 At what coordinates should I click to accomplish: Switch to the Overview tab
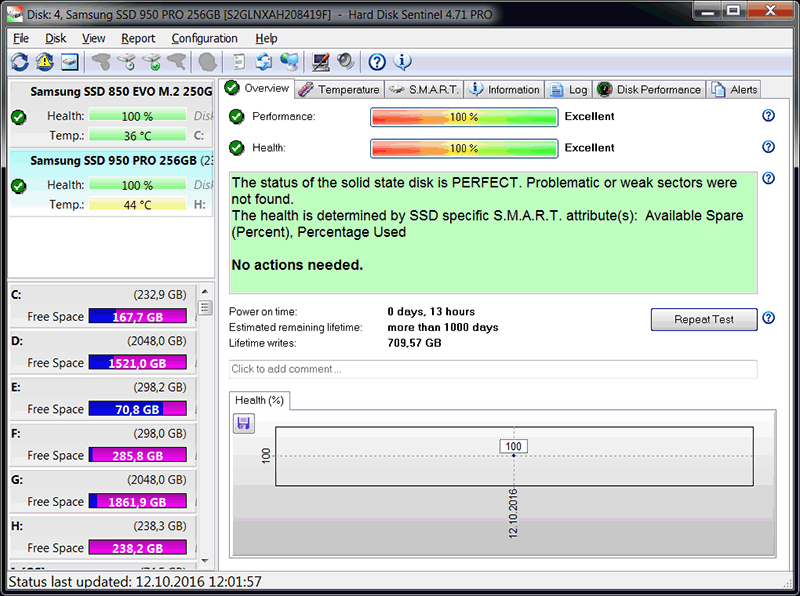point(257,88)
